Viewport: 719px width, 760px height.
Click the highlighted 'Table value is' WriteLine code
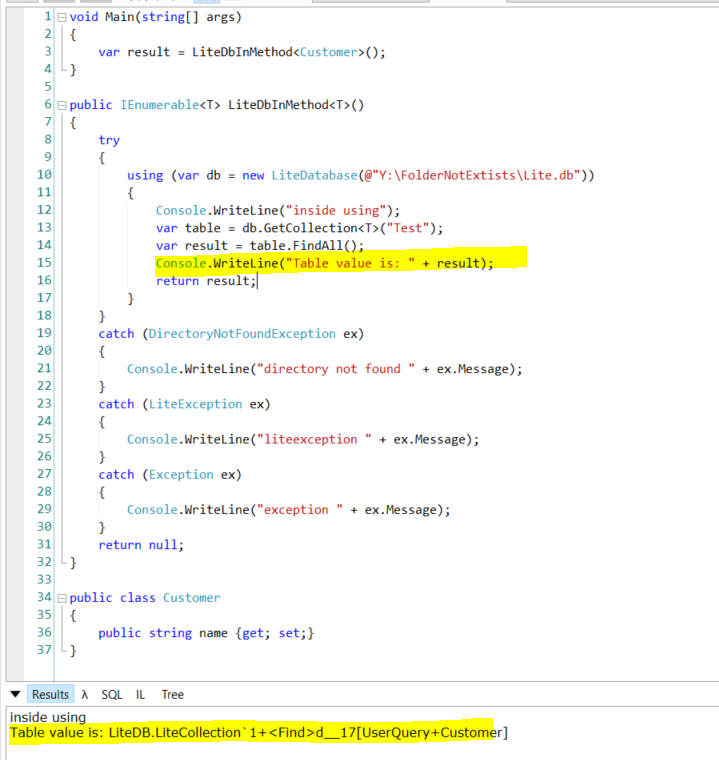coord(324,263)
